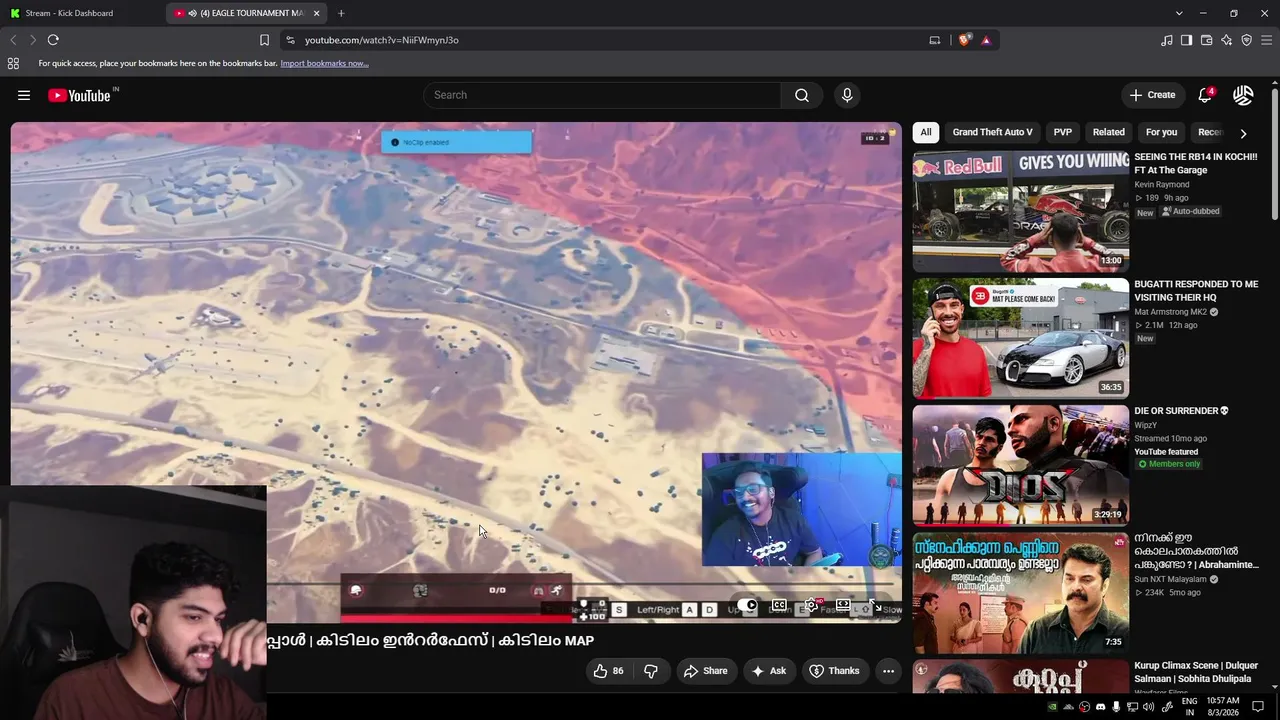
Task: Reload the page in the browser
Action: click(x=53, y=40)
